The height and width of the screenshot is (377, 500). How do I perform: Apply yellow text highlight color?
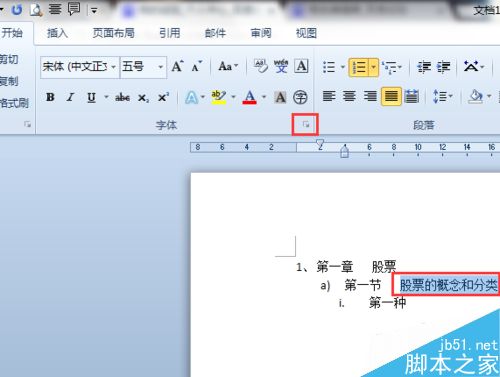click(218, 97)
